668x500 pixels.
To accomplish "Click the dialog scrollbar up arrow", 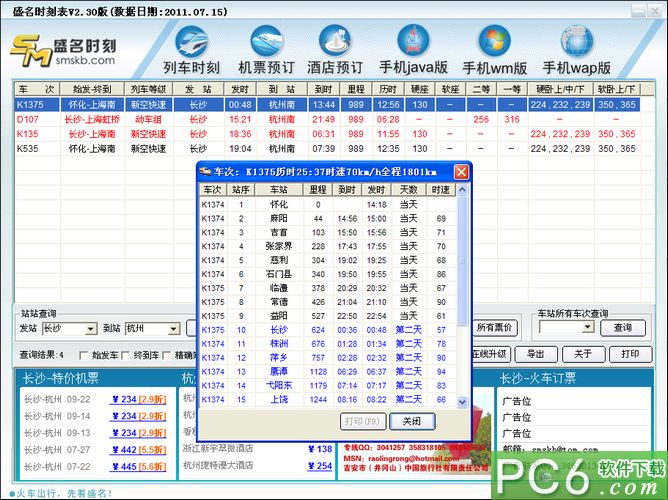I will point(462,190).
